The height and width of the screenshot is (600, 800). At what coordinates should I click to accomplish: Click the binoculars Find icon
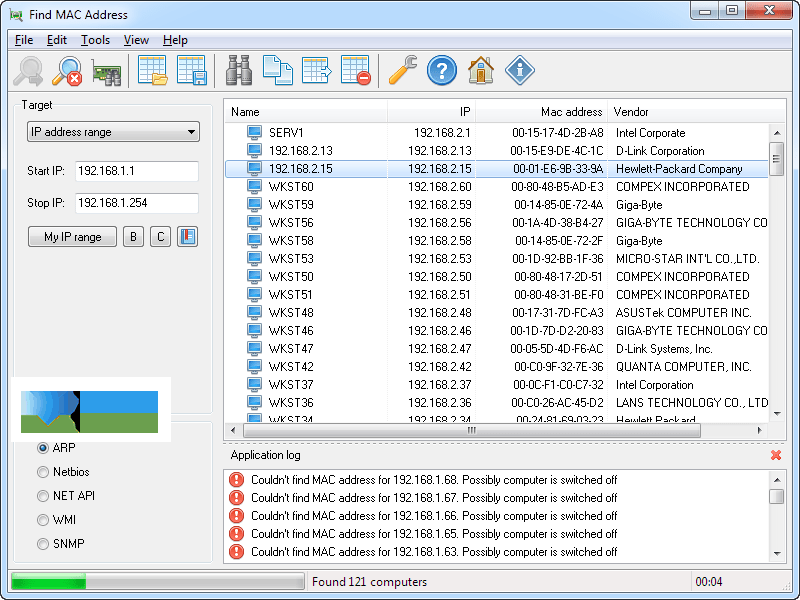click(x=239, y=70)
